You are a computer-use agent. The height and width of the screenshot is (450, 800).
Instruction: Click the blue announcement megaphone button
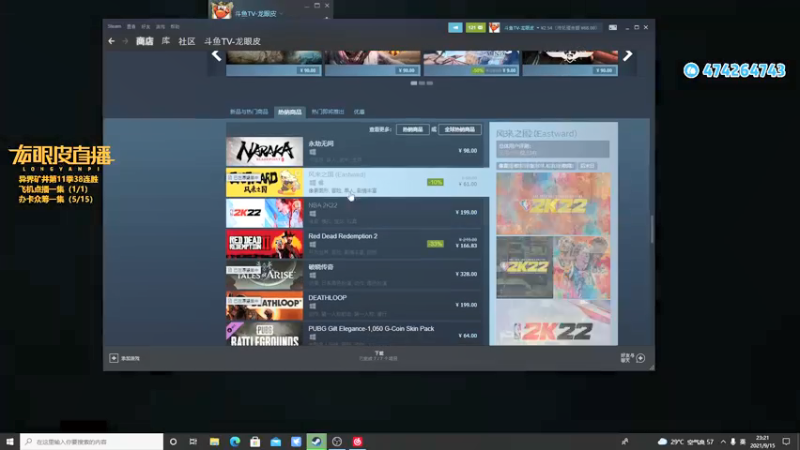pyautogui.click(x=455, y=28)
